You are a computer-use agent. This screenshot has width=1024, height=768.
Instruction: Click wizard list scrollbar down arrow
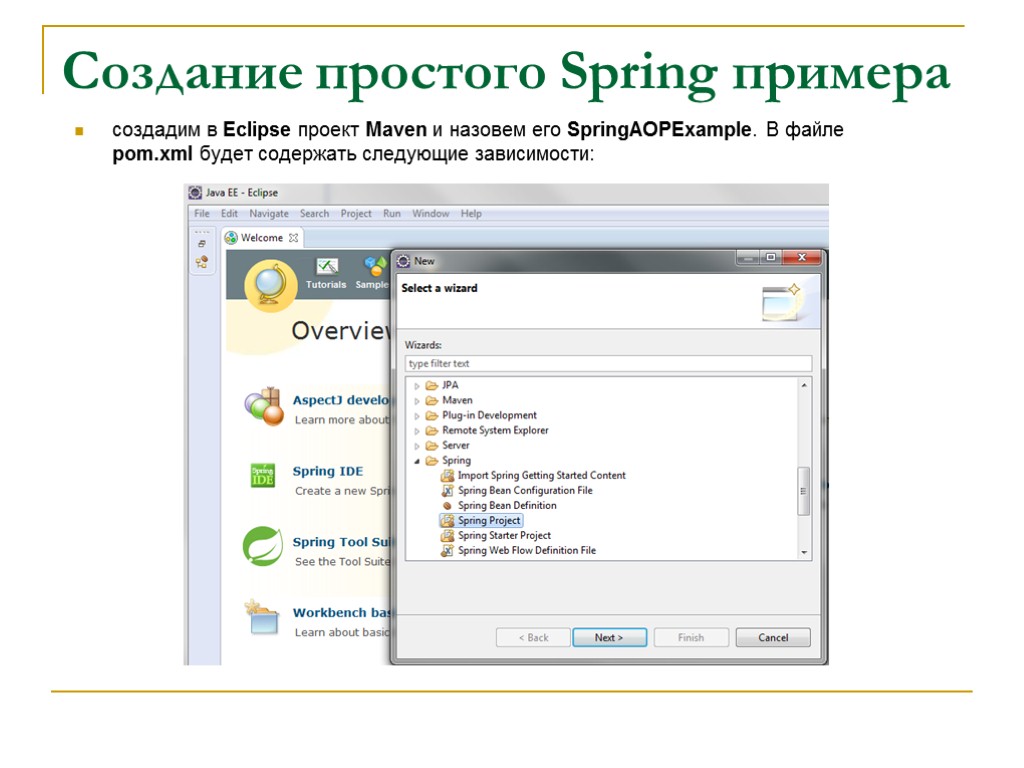click(x=804, y=552)
